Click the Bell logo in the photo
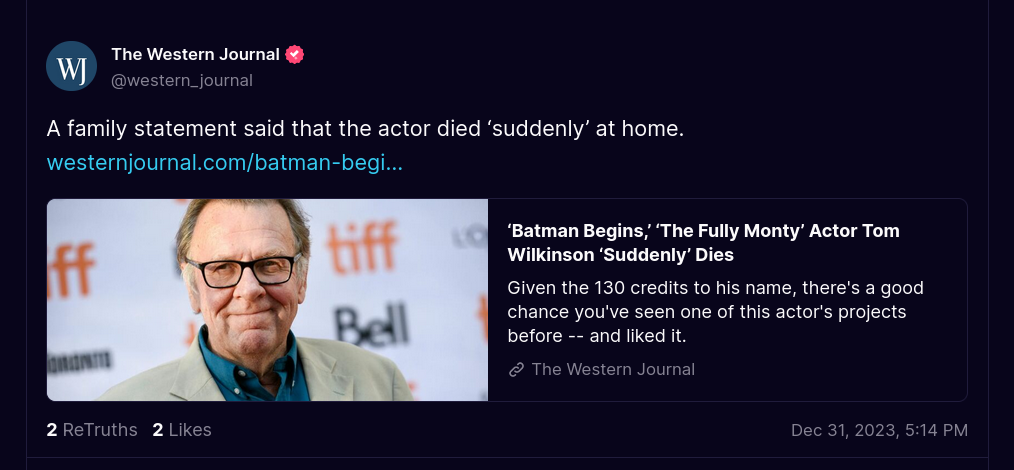This screenshot has width=1014, height=470. pos(372,325)
